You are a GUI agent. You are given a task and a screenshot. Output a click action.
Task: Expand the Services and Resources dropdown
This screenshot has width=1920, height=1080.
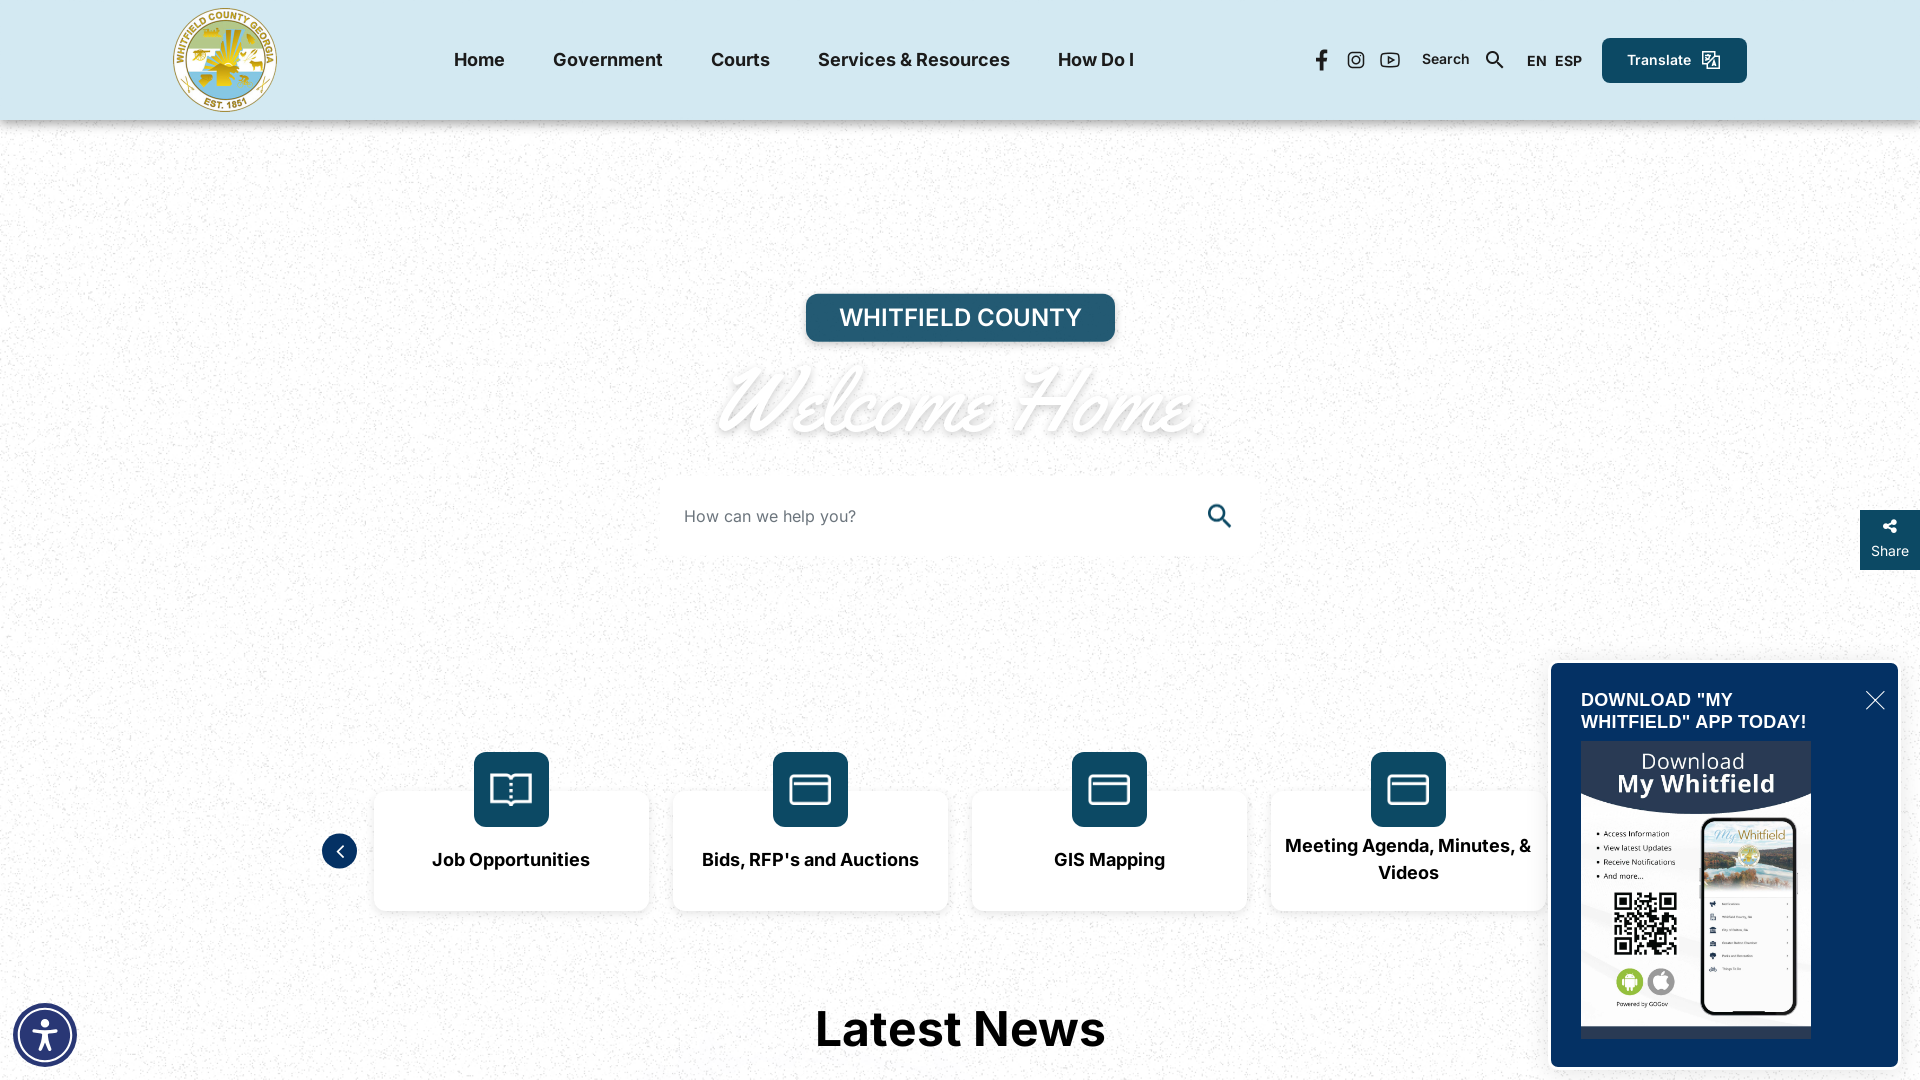click(914, 59)
